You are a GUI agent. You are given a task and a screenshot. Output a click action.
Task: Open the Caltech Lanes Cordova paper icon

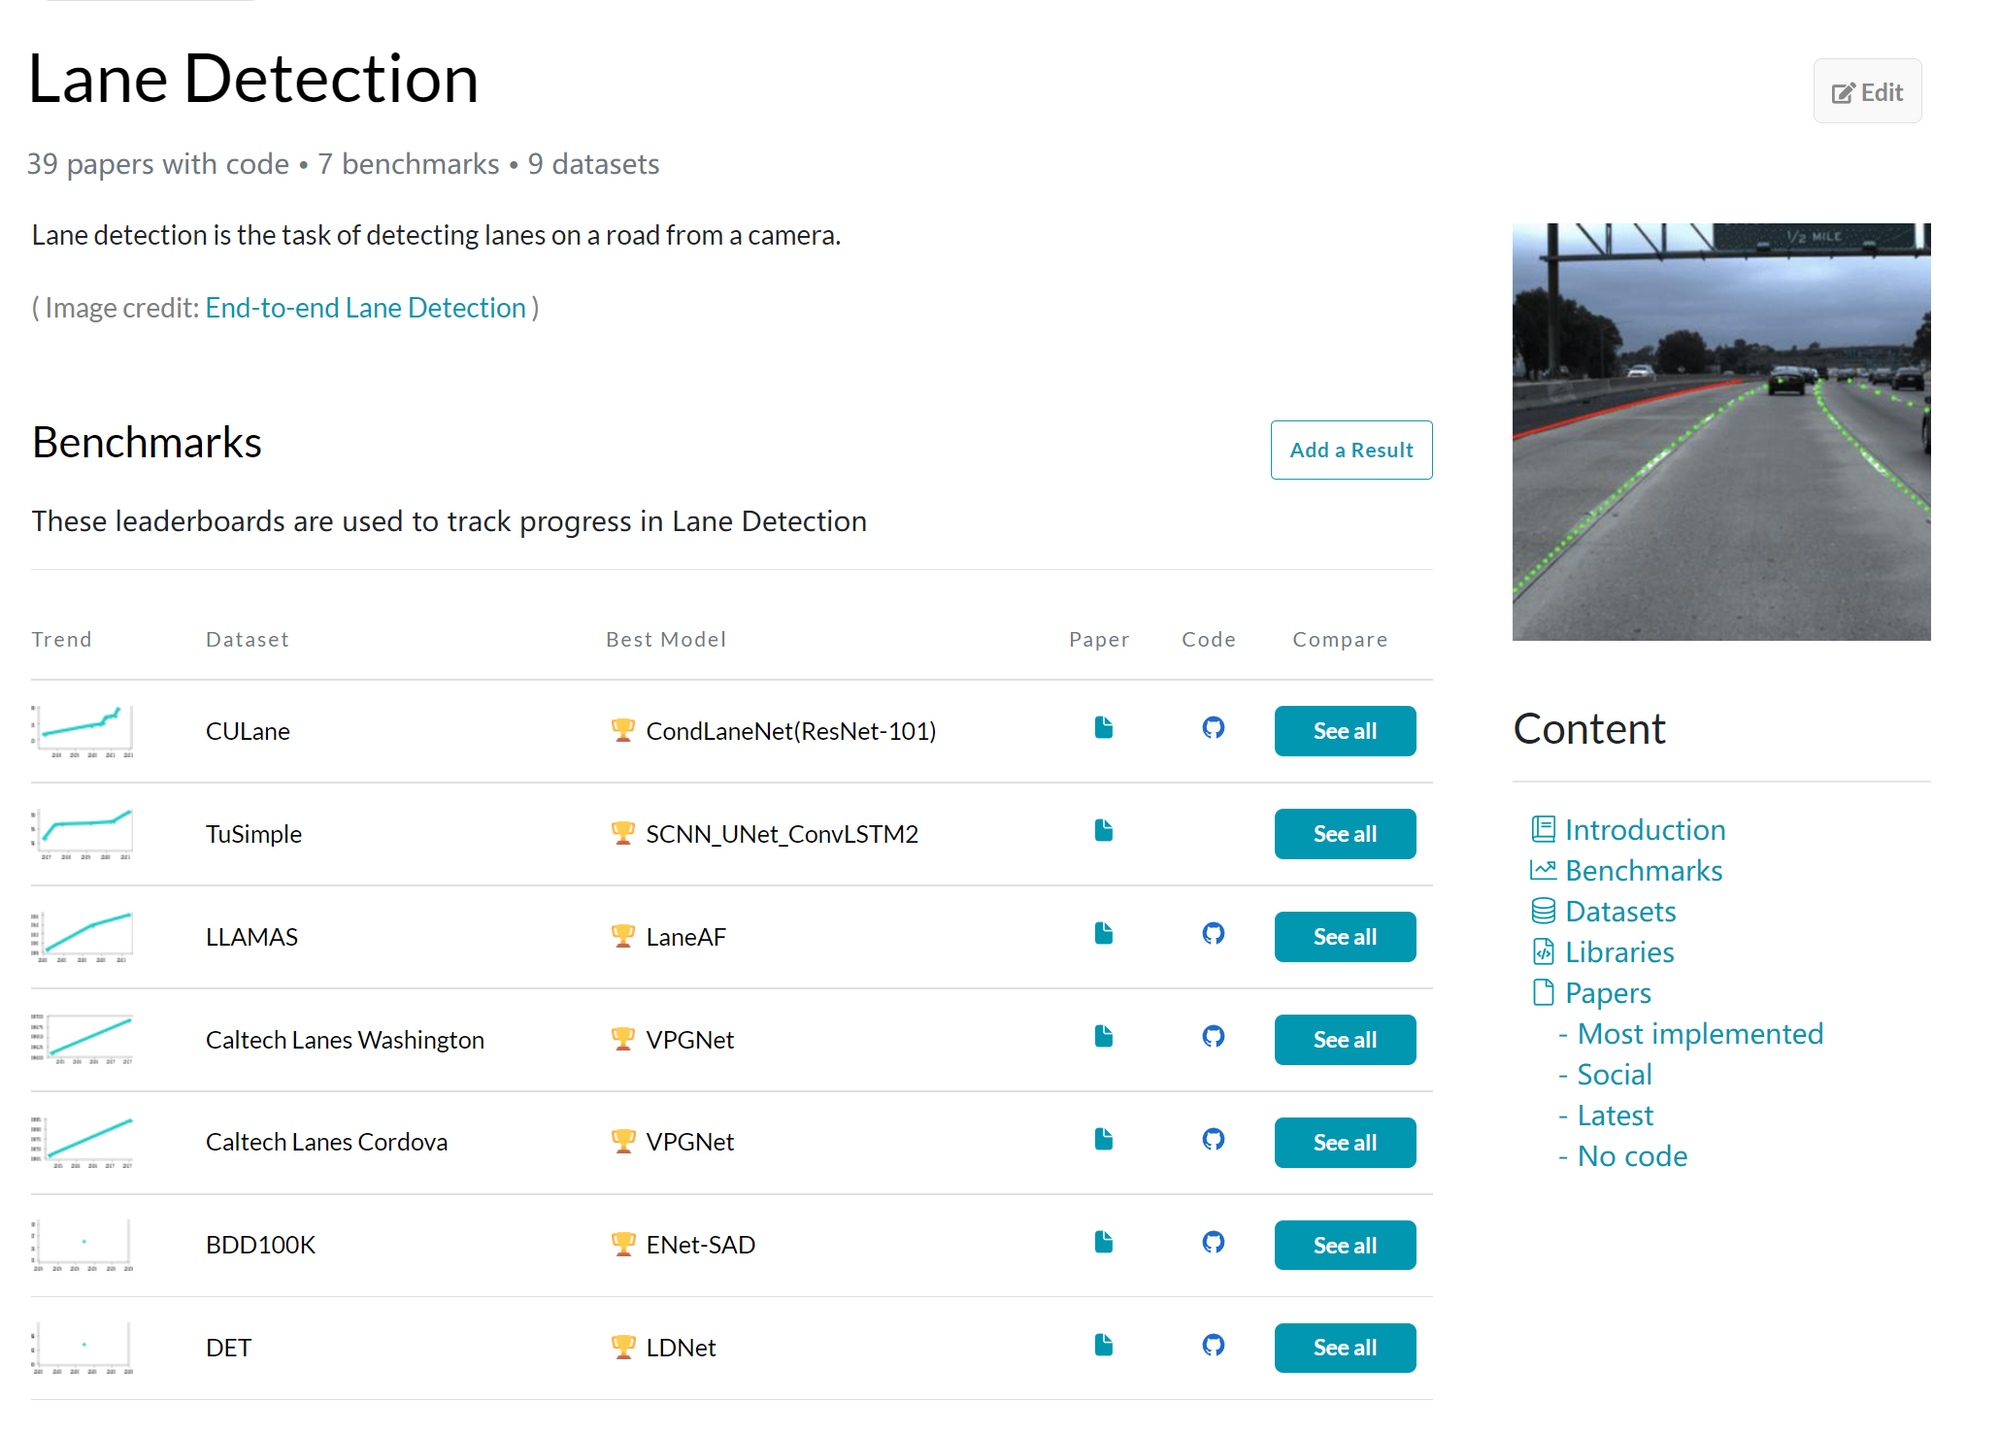(1103, 1139)
